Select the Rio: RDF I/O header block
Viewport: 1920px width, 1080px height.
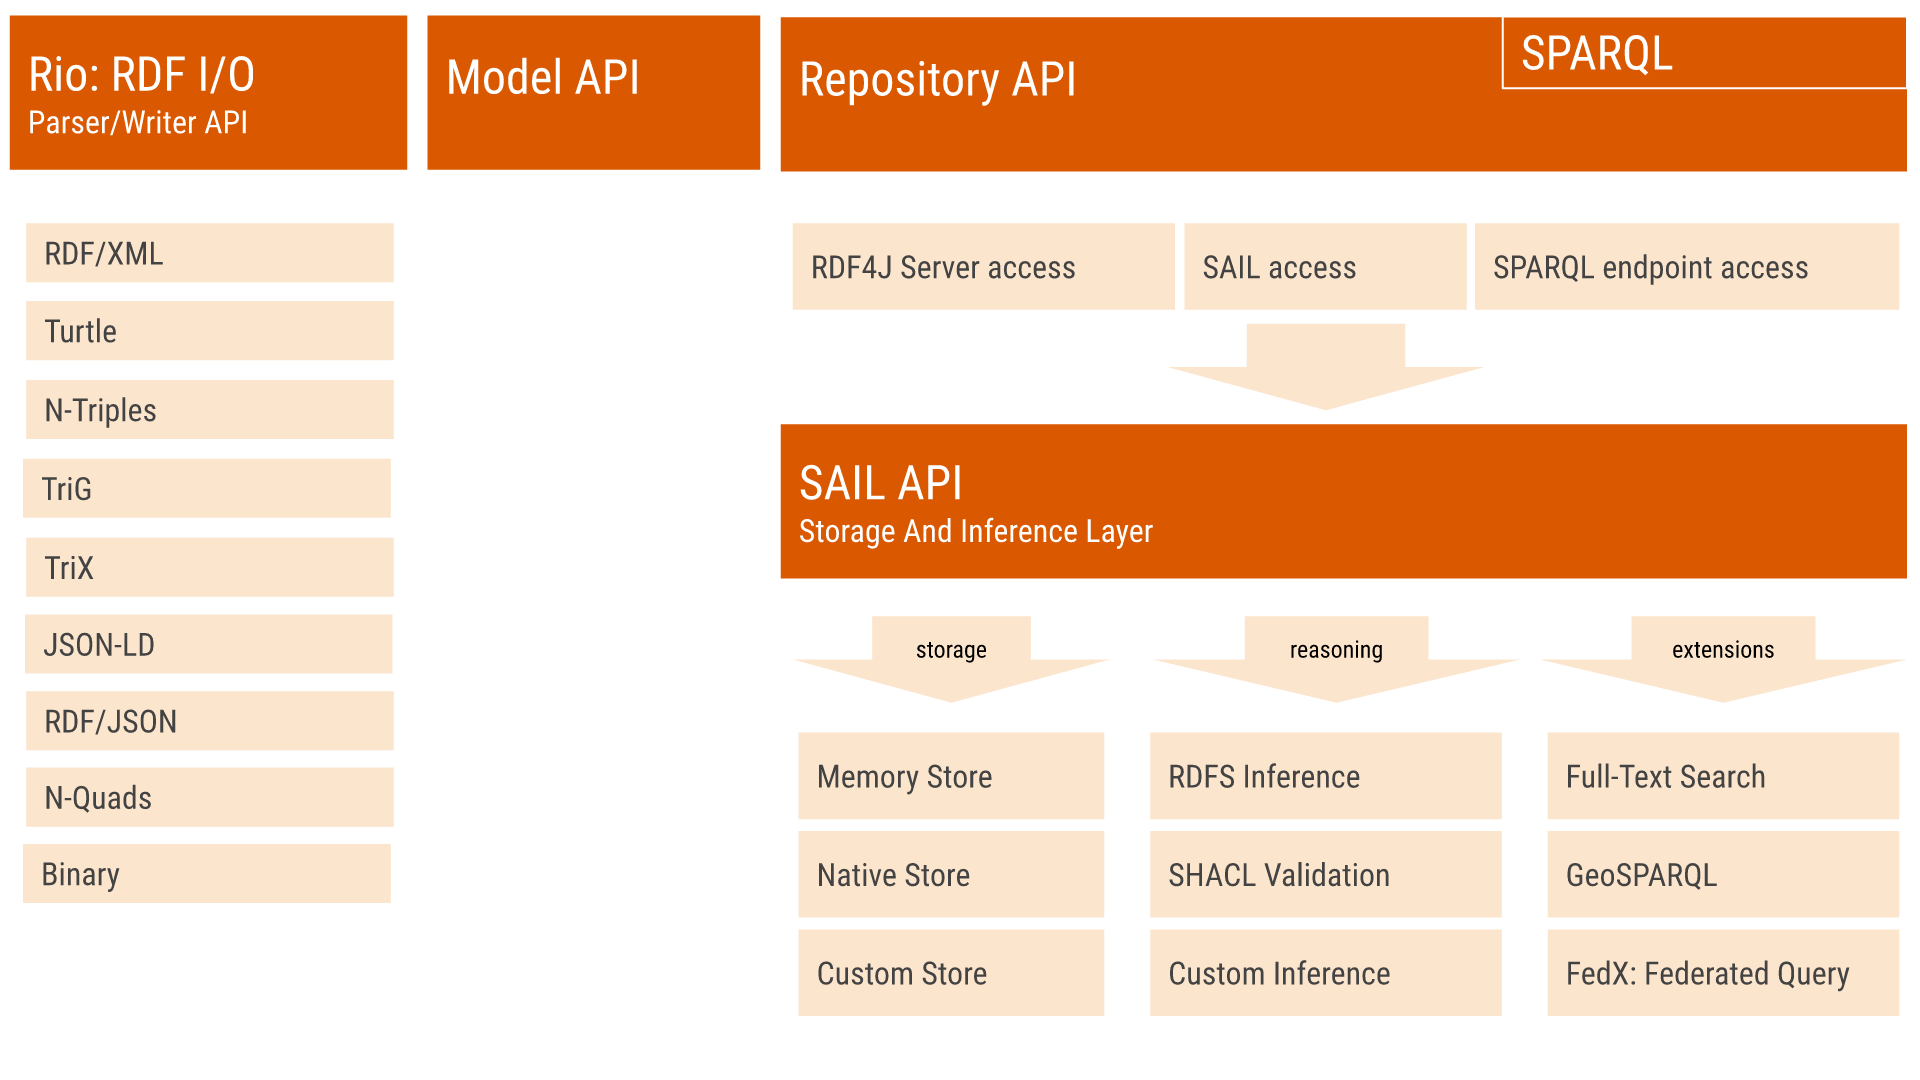click(207, 90)
